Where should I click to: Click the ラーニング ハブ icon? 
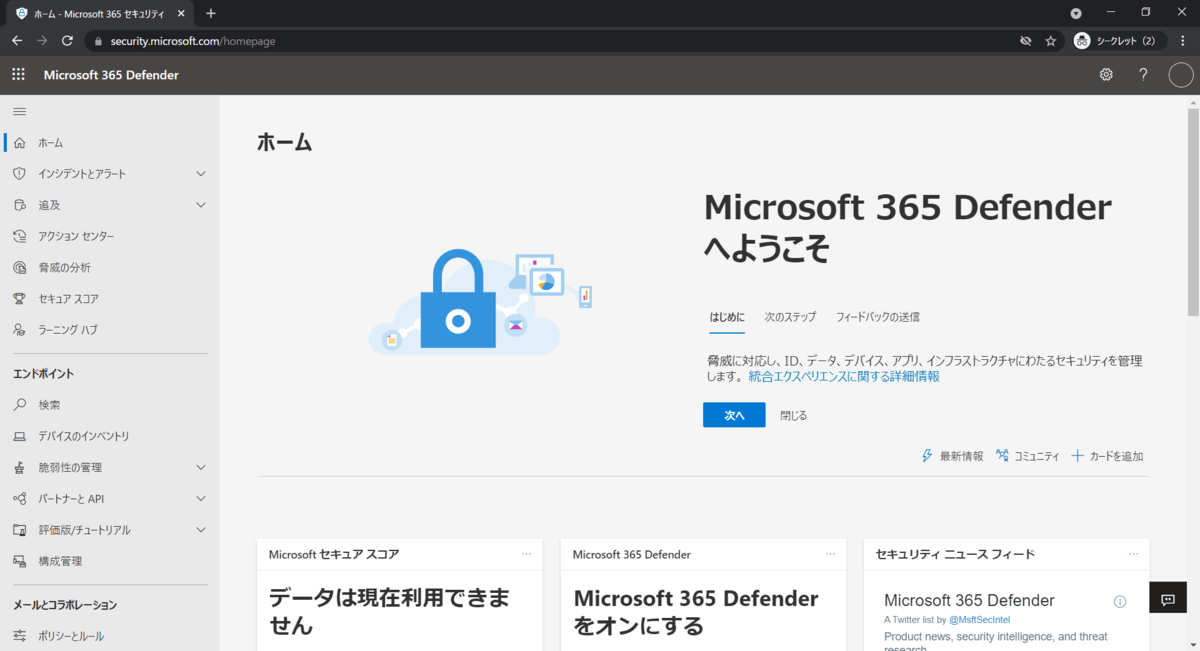(x=19, y=329)
